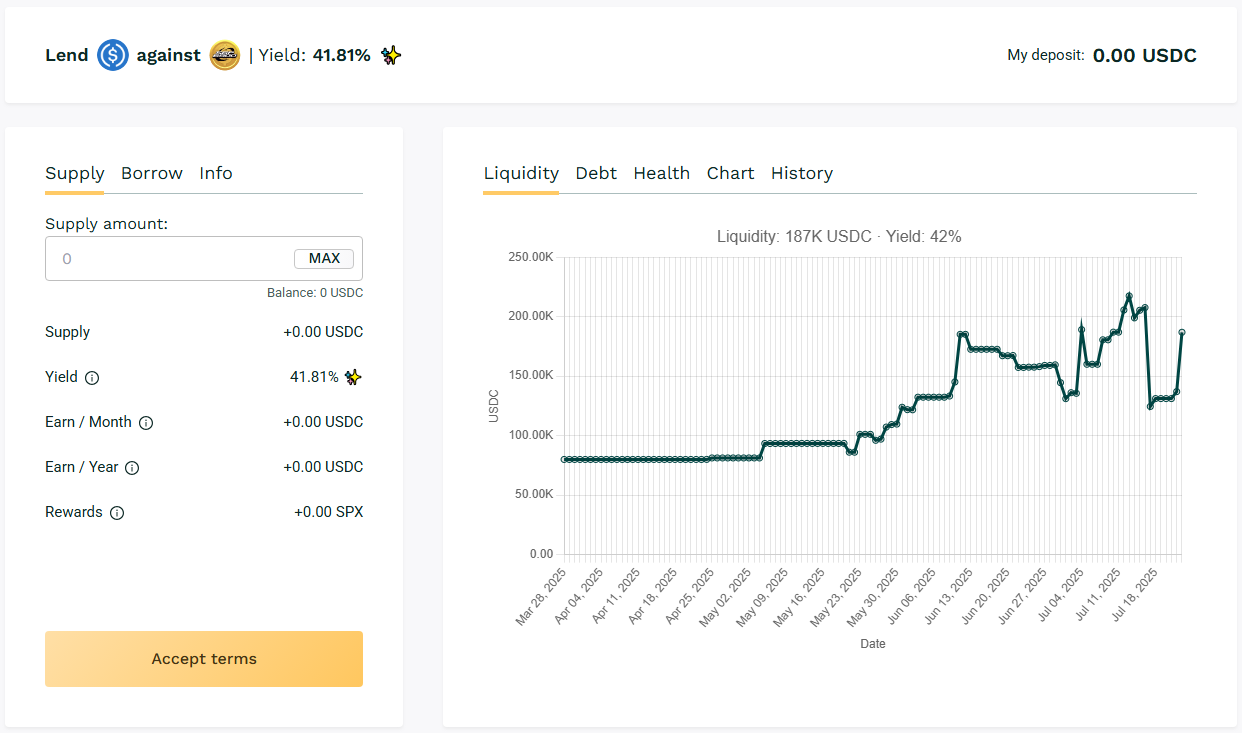
Task: Click the '100.00K' y-axis label
Action: [531, 435]
